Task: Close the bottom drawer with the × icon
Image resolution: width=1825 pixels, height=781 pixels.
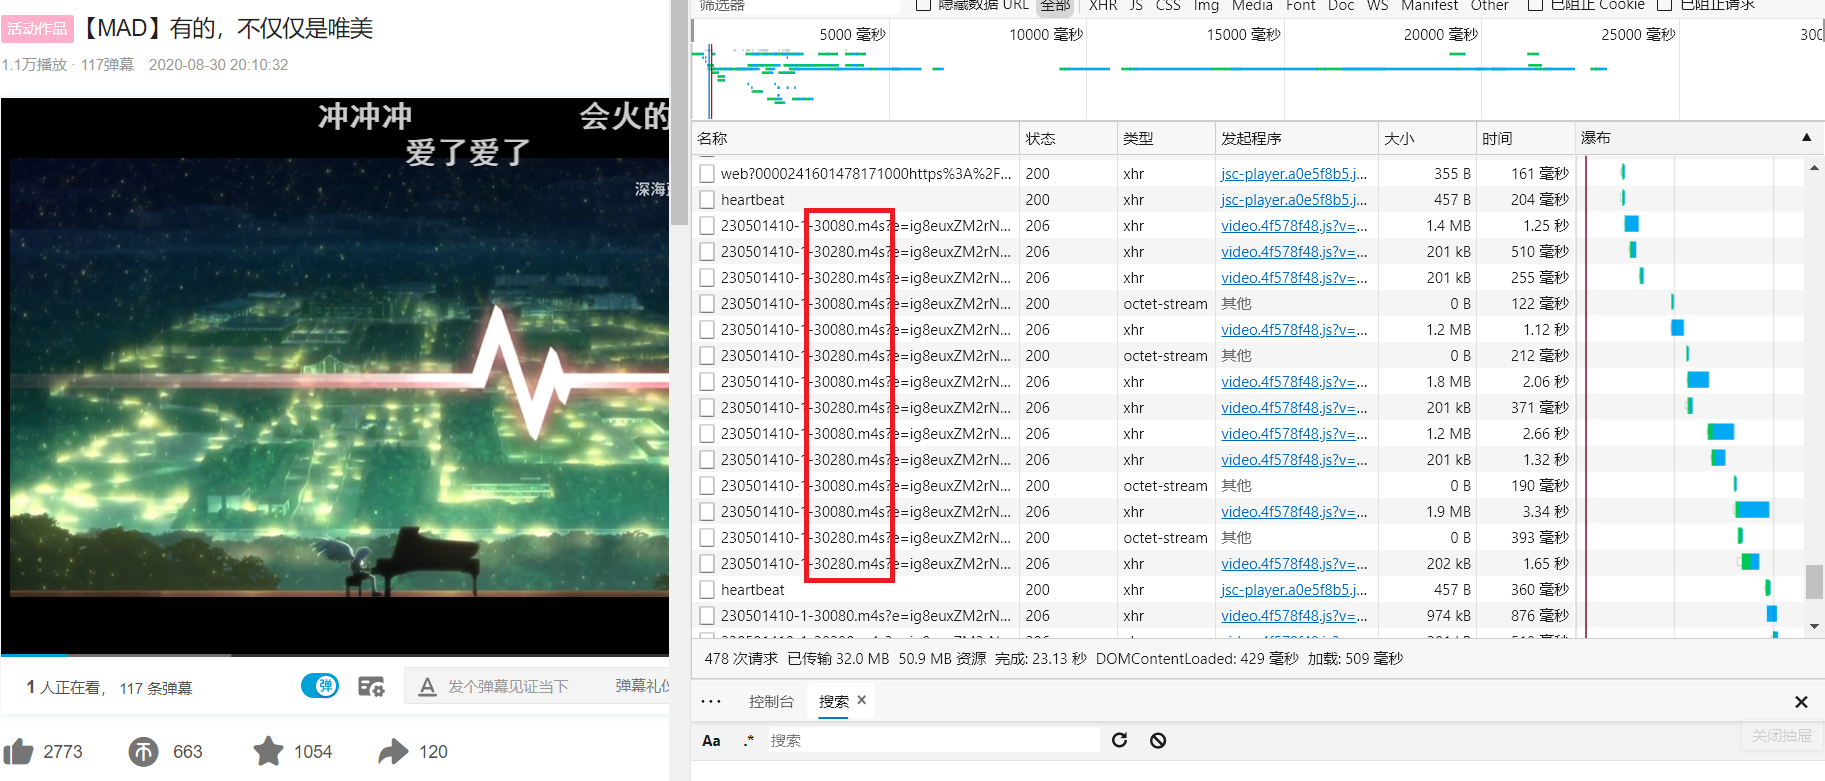Action: pyautogui.click(x=1801, y=702)
